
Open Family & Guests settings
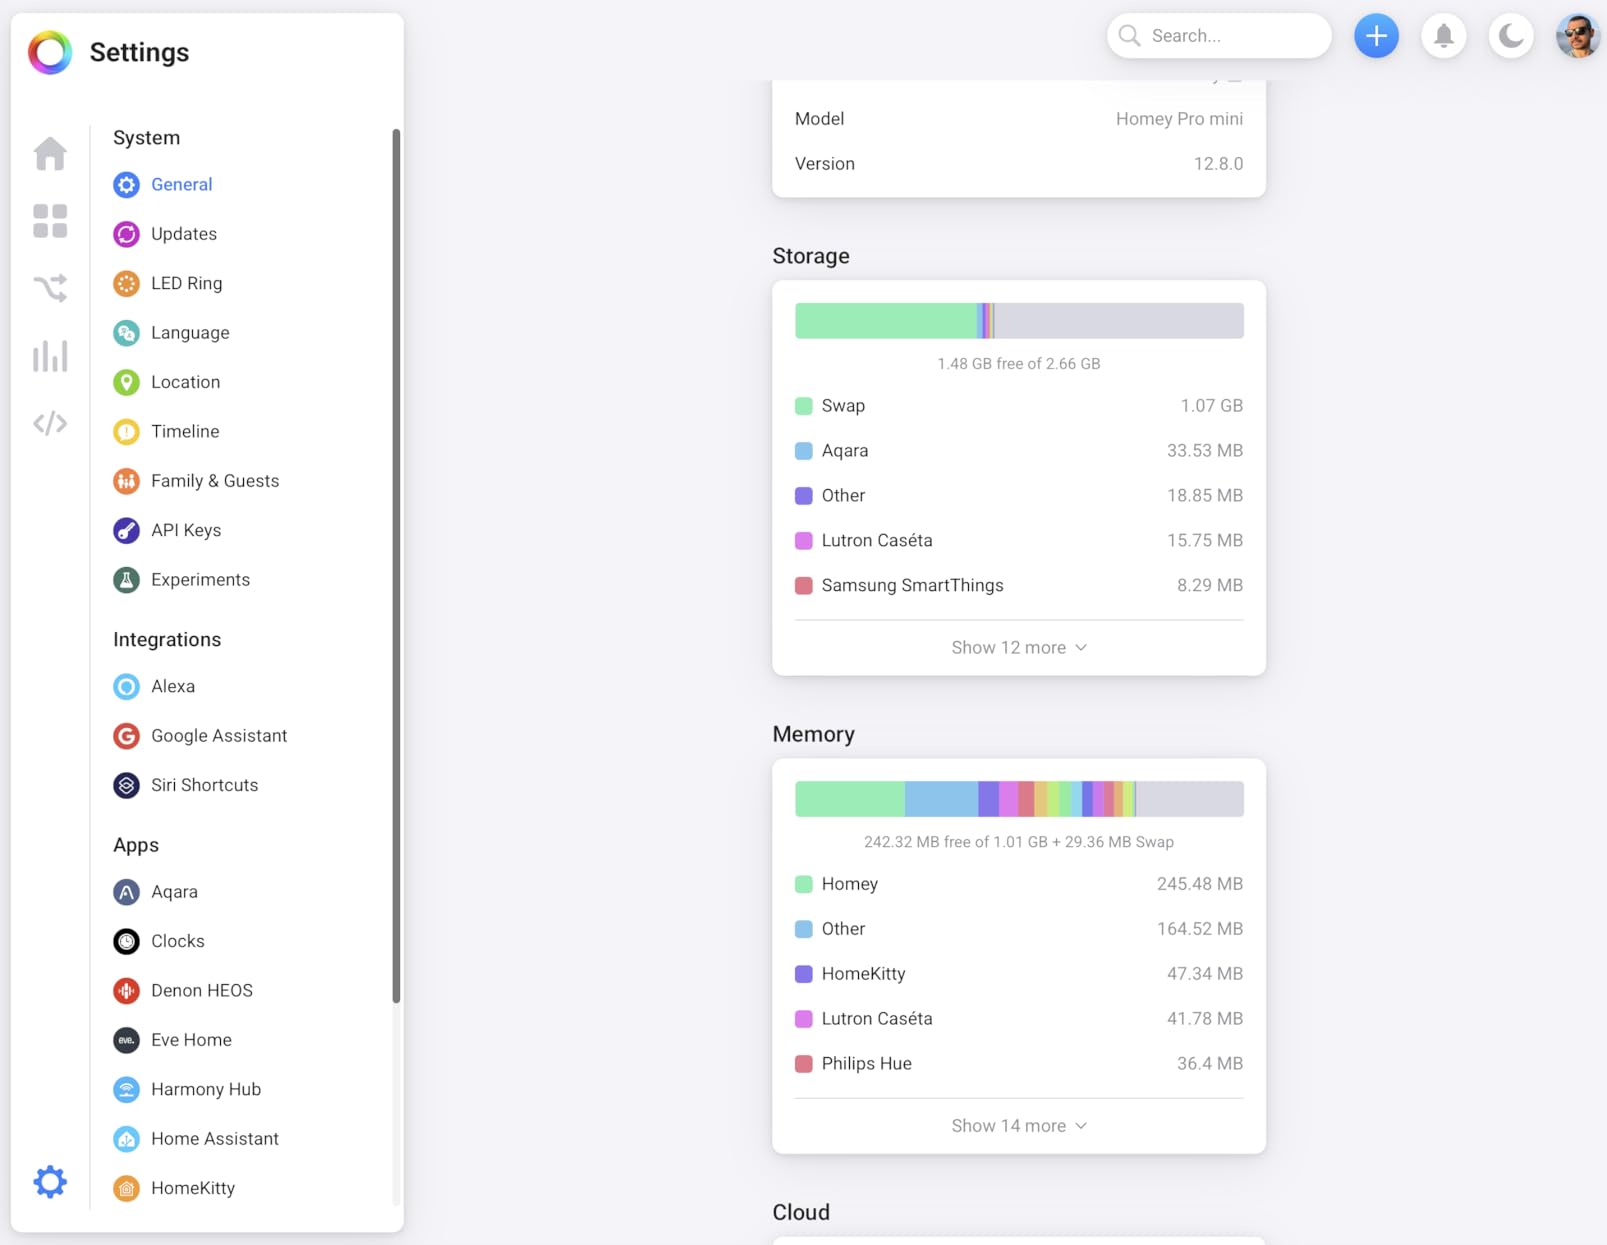215,481
